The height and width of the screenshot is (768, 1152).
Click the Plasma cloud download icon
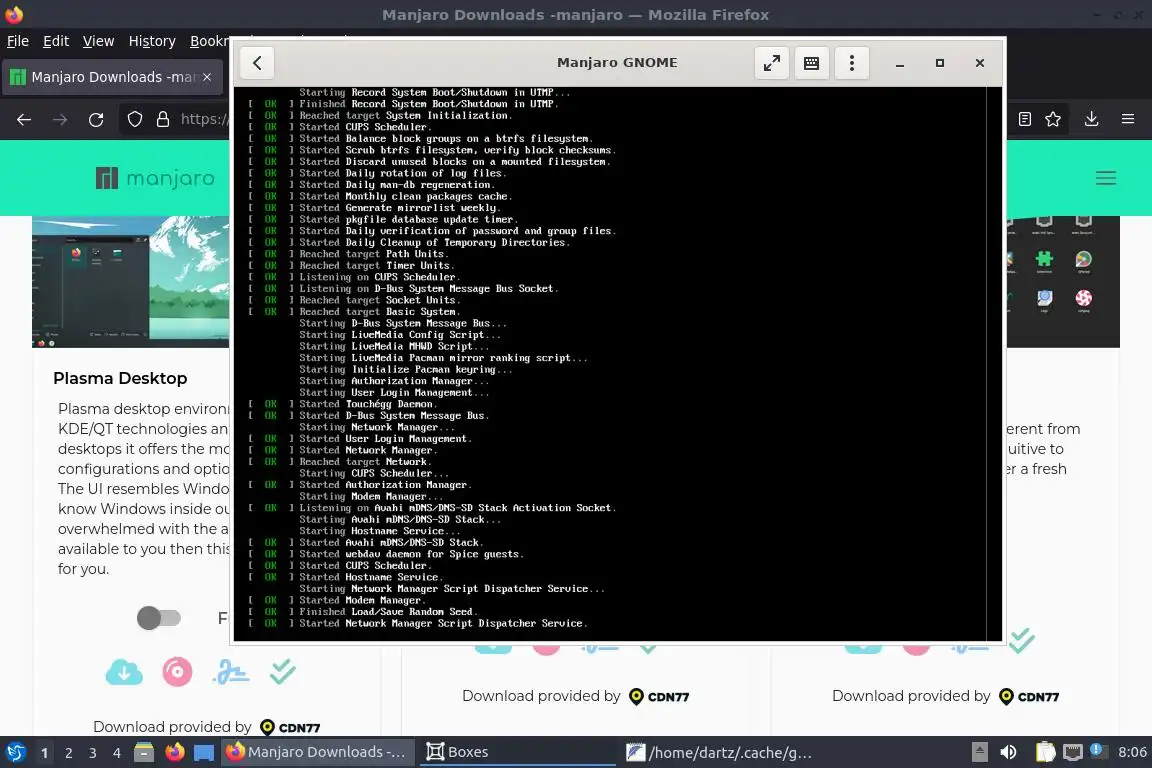pos(124,672)
